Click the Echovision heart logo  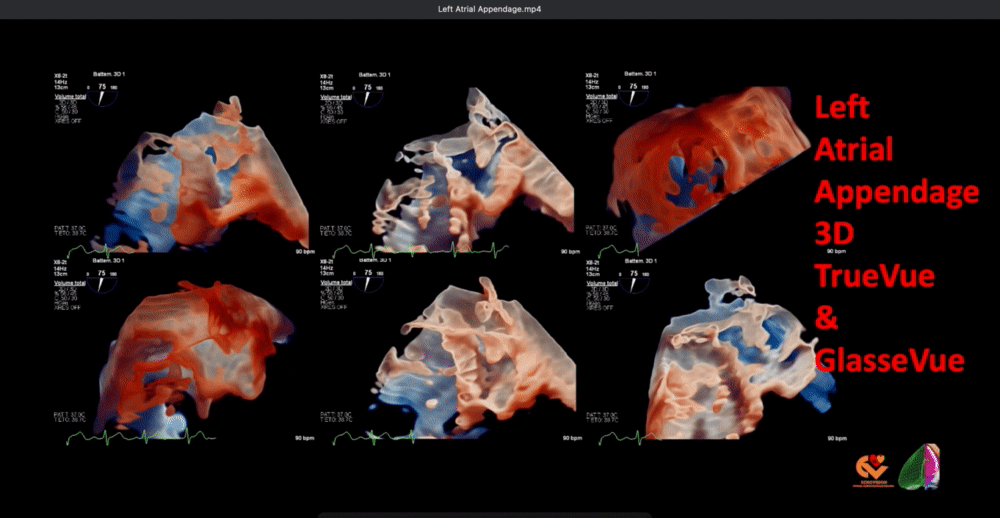[872, 473]
